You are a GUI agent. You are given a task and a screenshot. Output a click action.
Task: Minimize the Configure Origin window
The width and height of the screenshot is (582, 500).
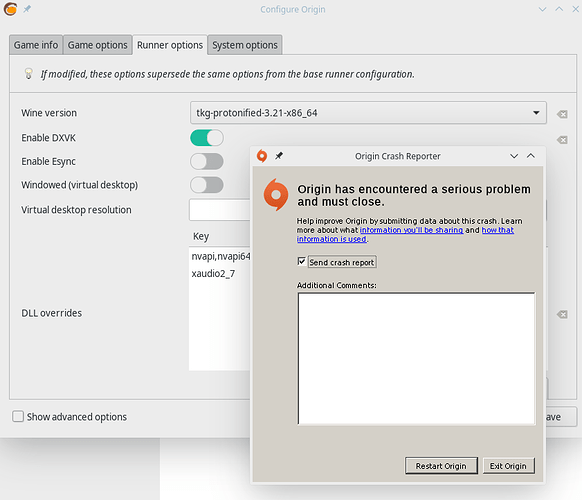(x=542, y=9)
